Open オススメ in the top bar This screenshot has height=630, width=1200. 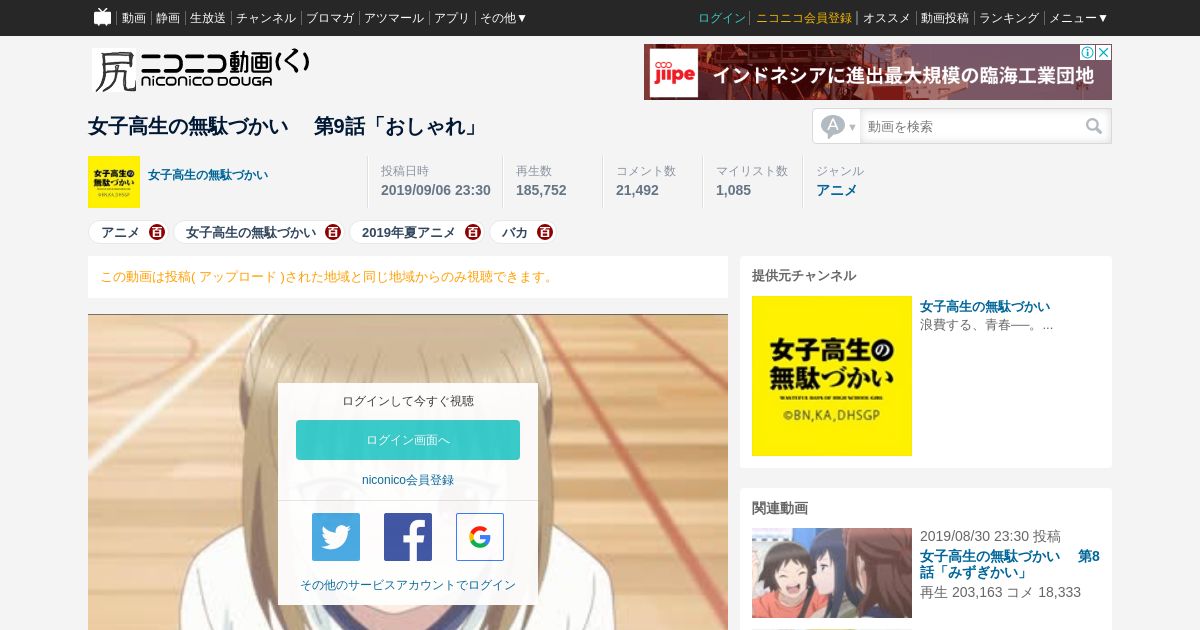[887, 18]
